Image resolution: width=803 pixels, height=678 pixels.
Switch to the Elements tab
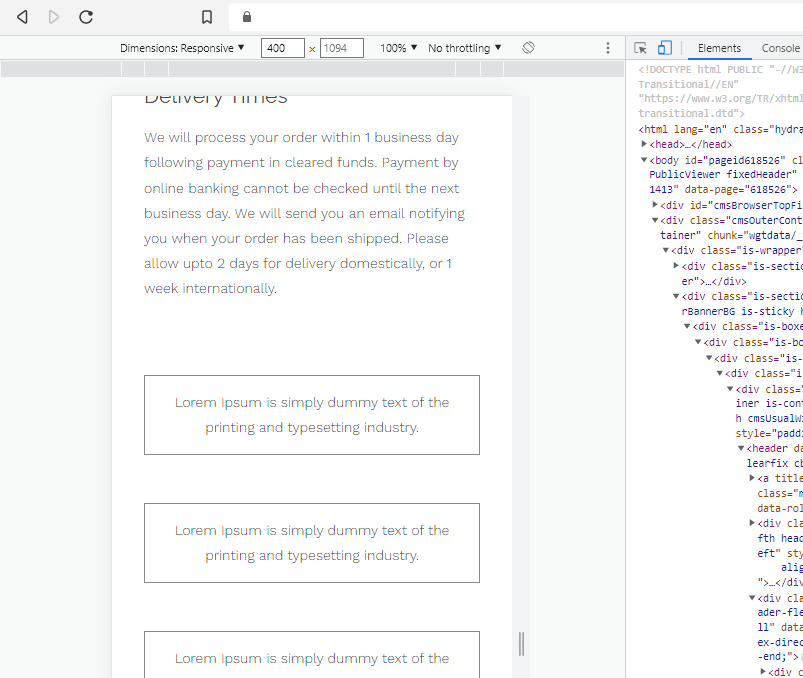pyautogui.click(x=719, y=48)
